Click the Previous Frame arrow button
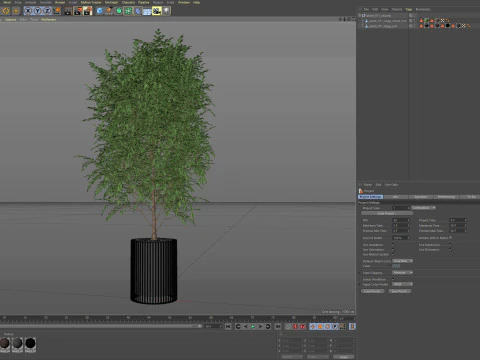Image resolution: width=480 pixels, height=360 pixels. (x=246, y=327)
